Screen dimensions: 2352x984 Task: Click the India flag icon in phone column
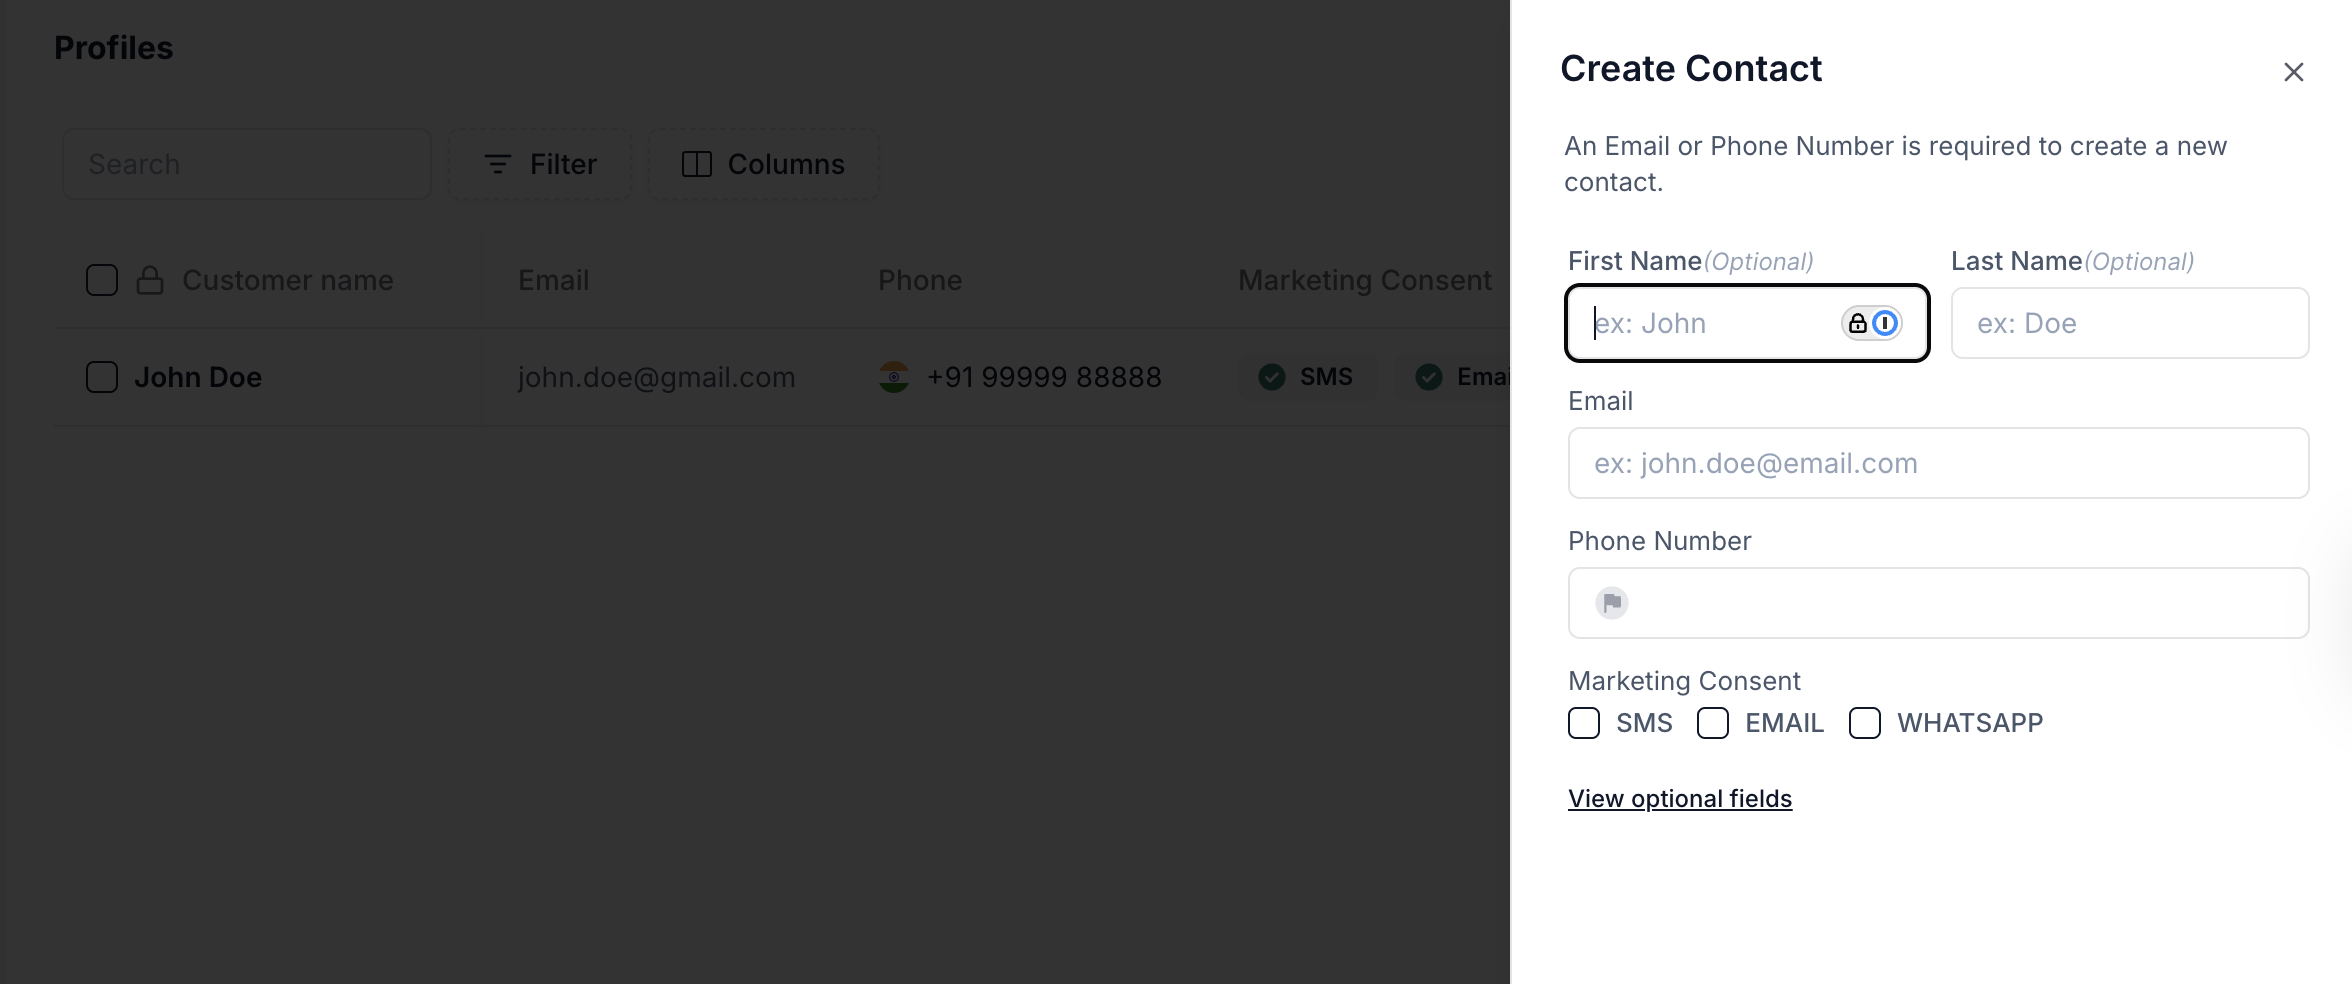[x=894, y=377]
